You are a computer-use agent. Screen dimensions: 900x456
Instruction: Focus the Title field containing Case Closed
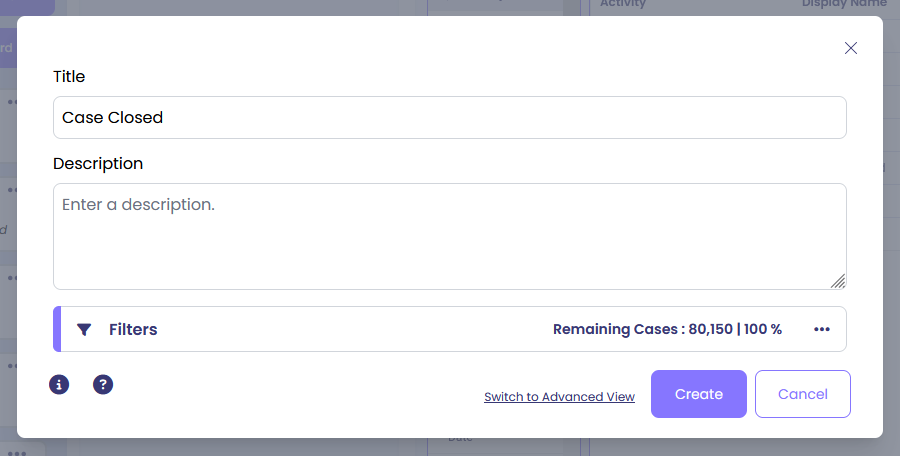[449, 117]
